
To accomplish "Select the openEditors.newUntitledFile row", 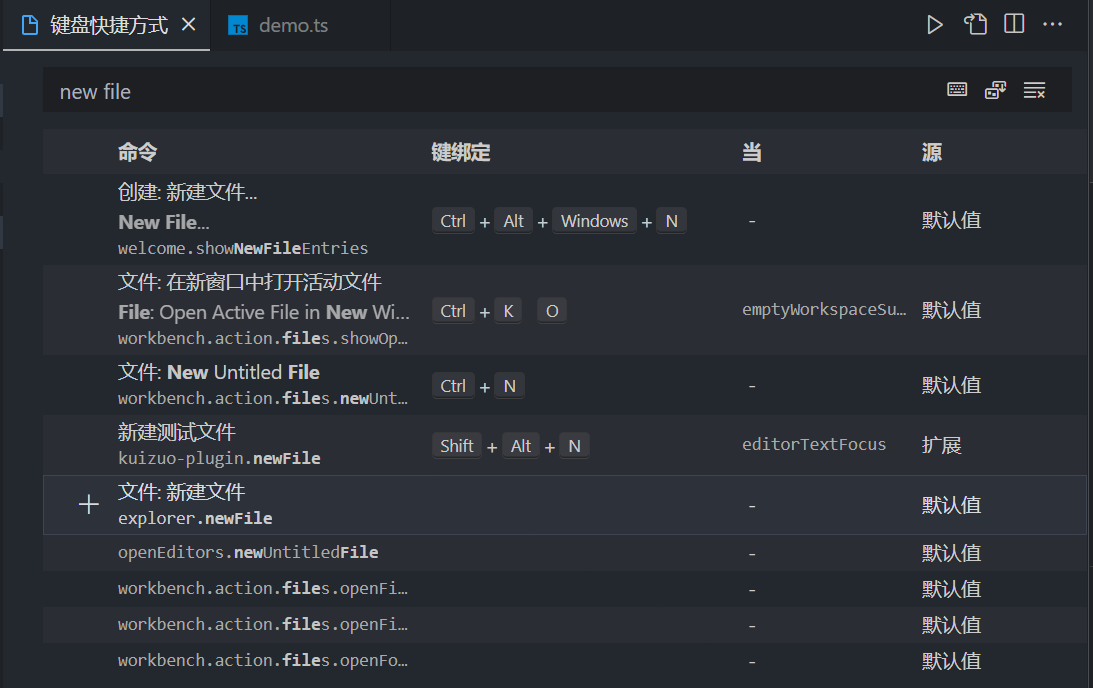I will pos(248,553).
